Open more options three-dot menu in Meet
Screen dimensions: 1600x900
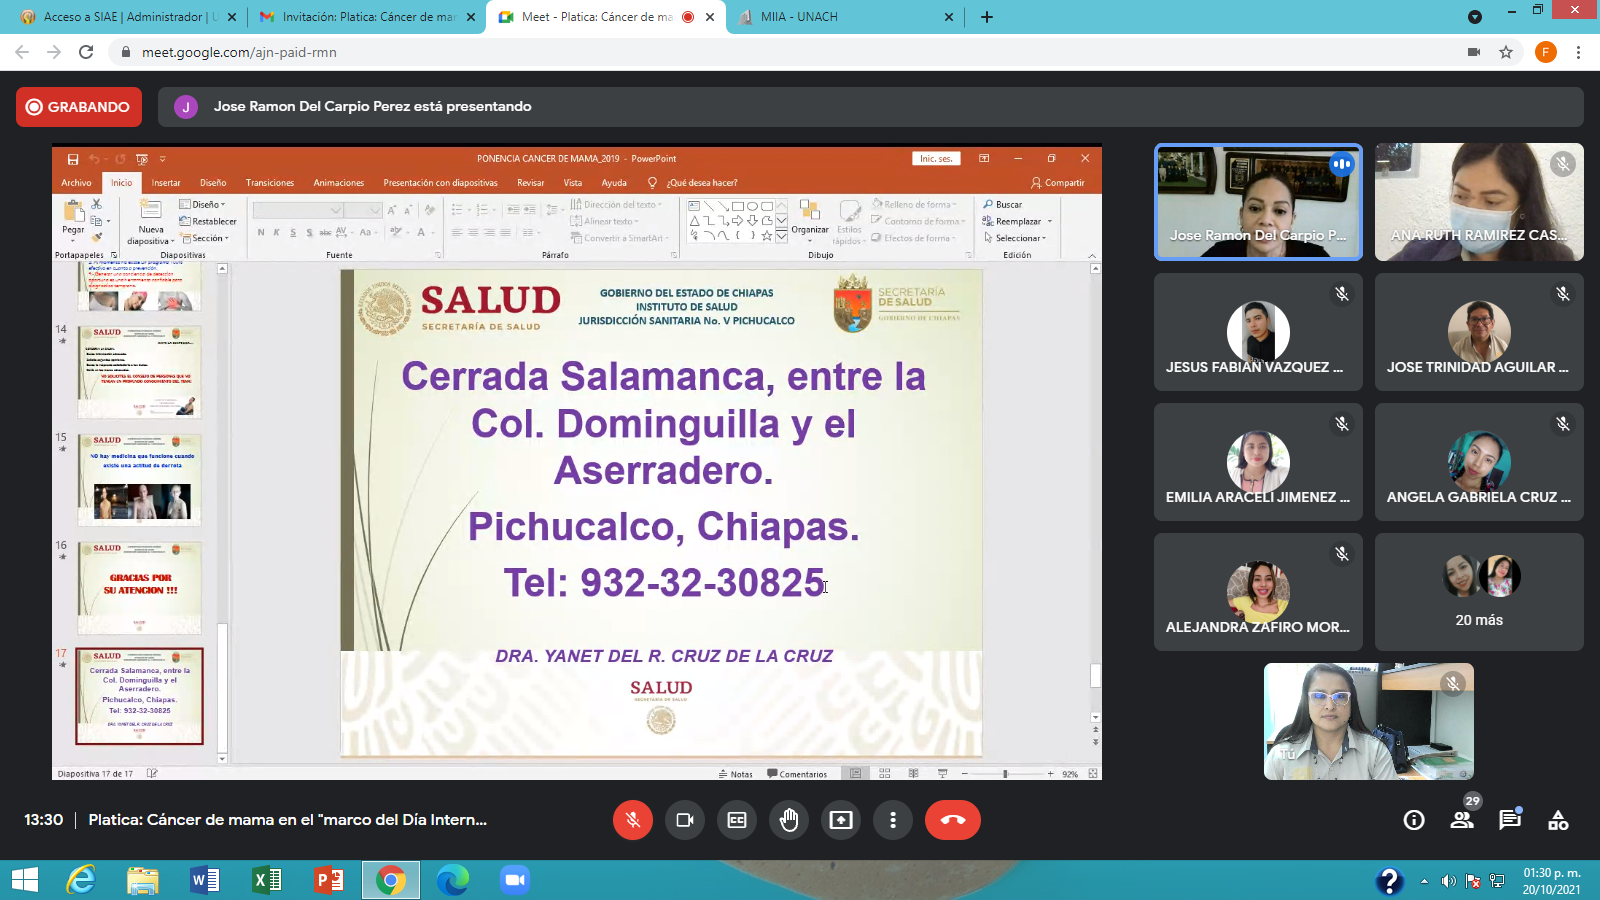893,820
